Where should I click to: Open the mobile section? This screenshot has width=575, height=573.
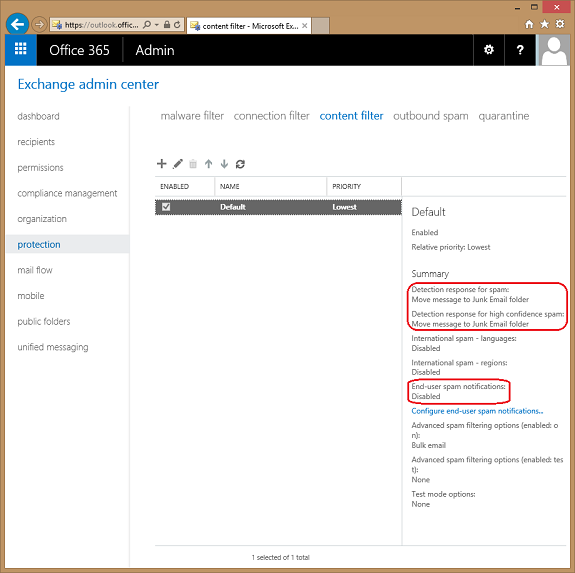coord(31,296)
